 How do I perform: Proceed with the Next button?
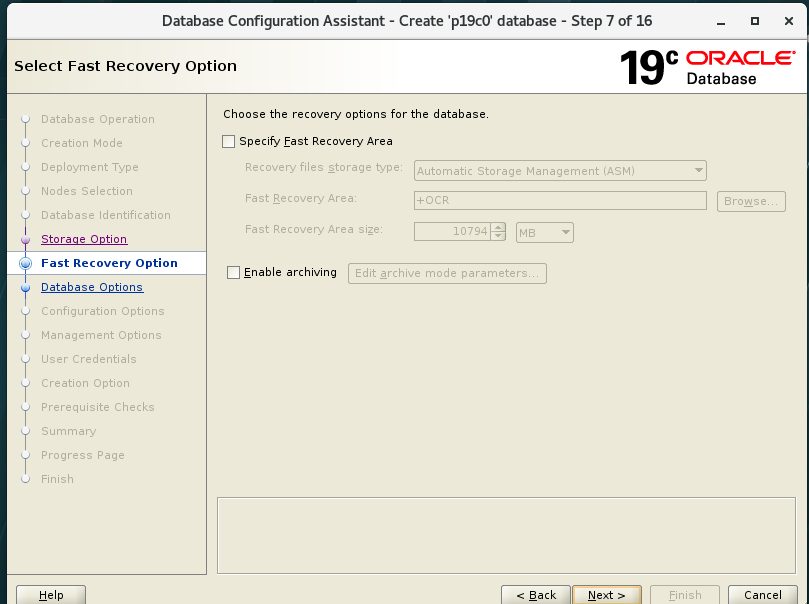607,595
